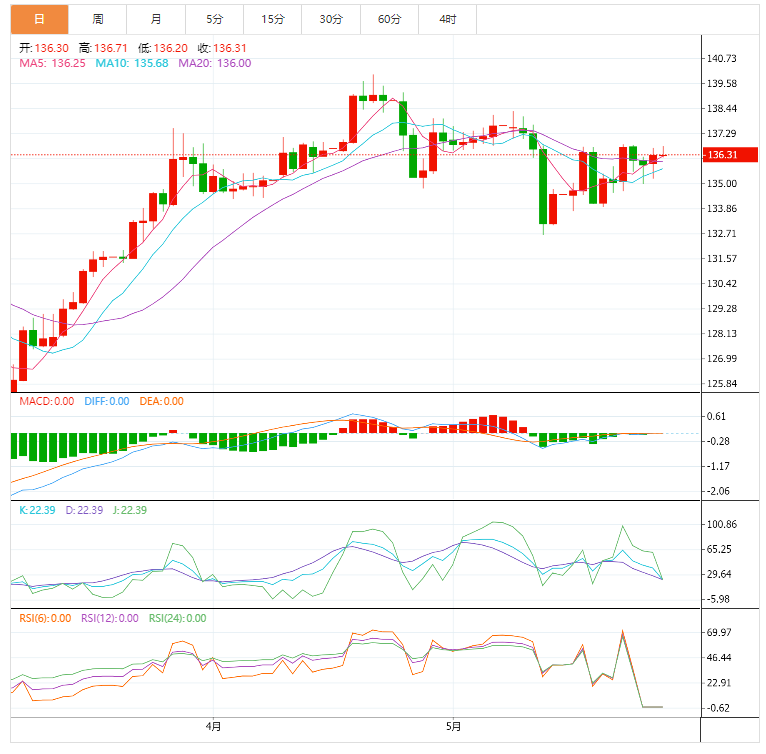The width and height of the screenshot is (766, 754).
Task: Click the 5月 date axis marker
Action: tap(453, 727)
